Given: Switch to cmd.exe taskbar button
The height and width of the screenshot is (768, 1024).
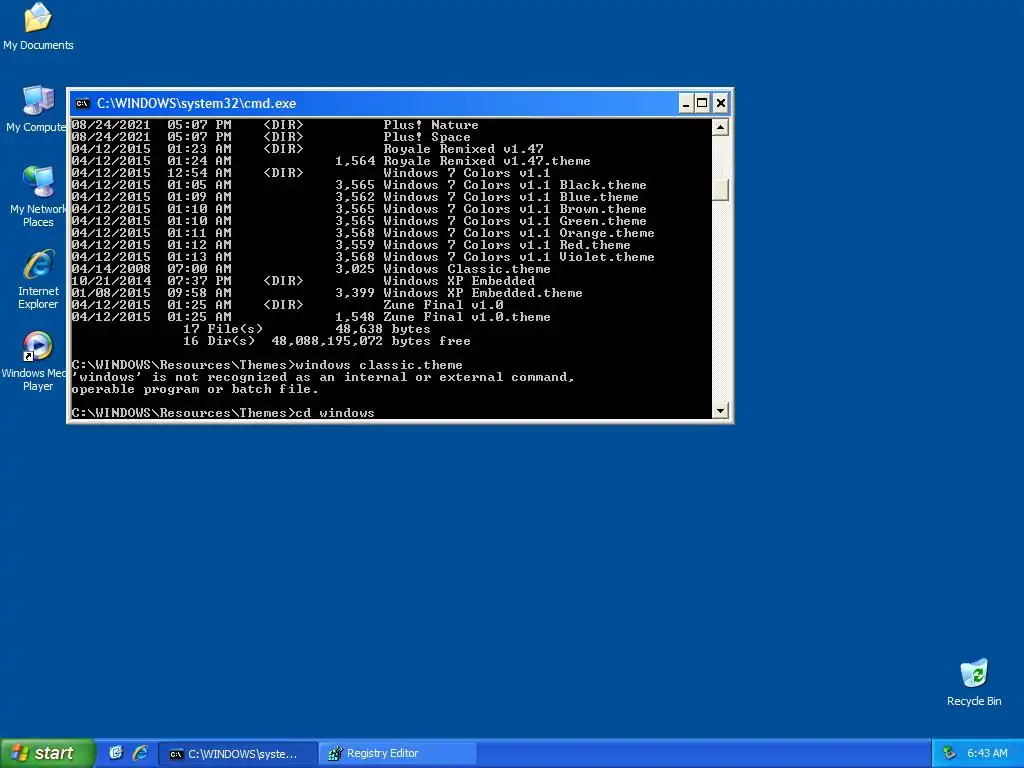Looking at the screenshot, I should pyautogui.click(x=238, y=754).
